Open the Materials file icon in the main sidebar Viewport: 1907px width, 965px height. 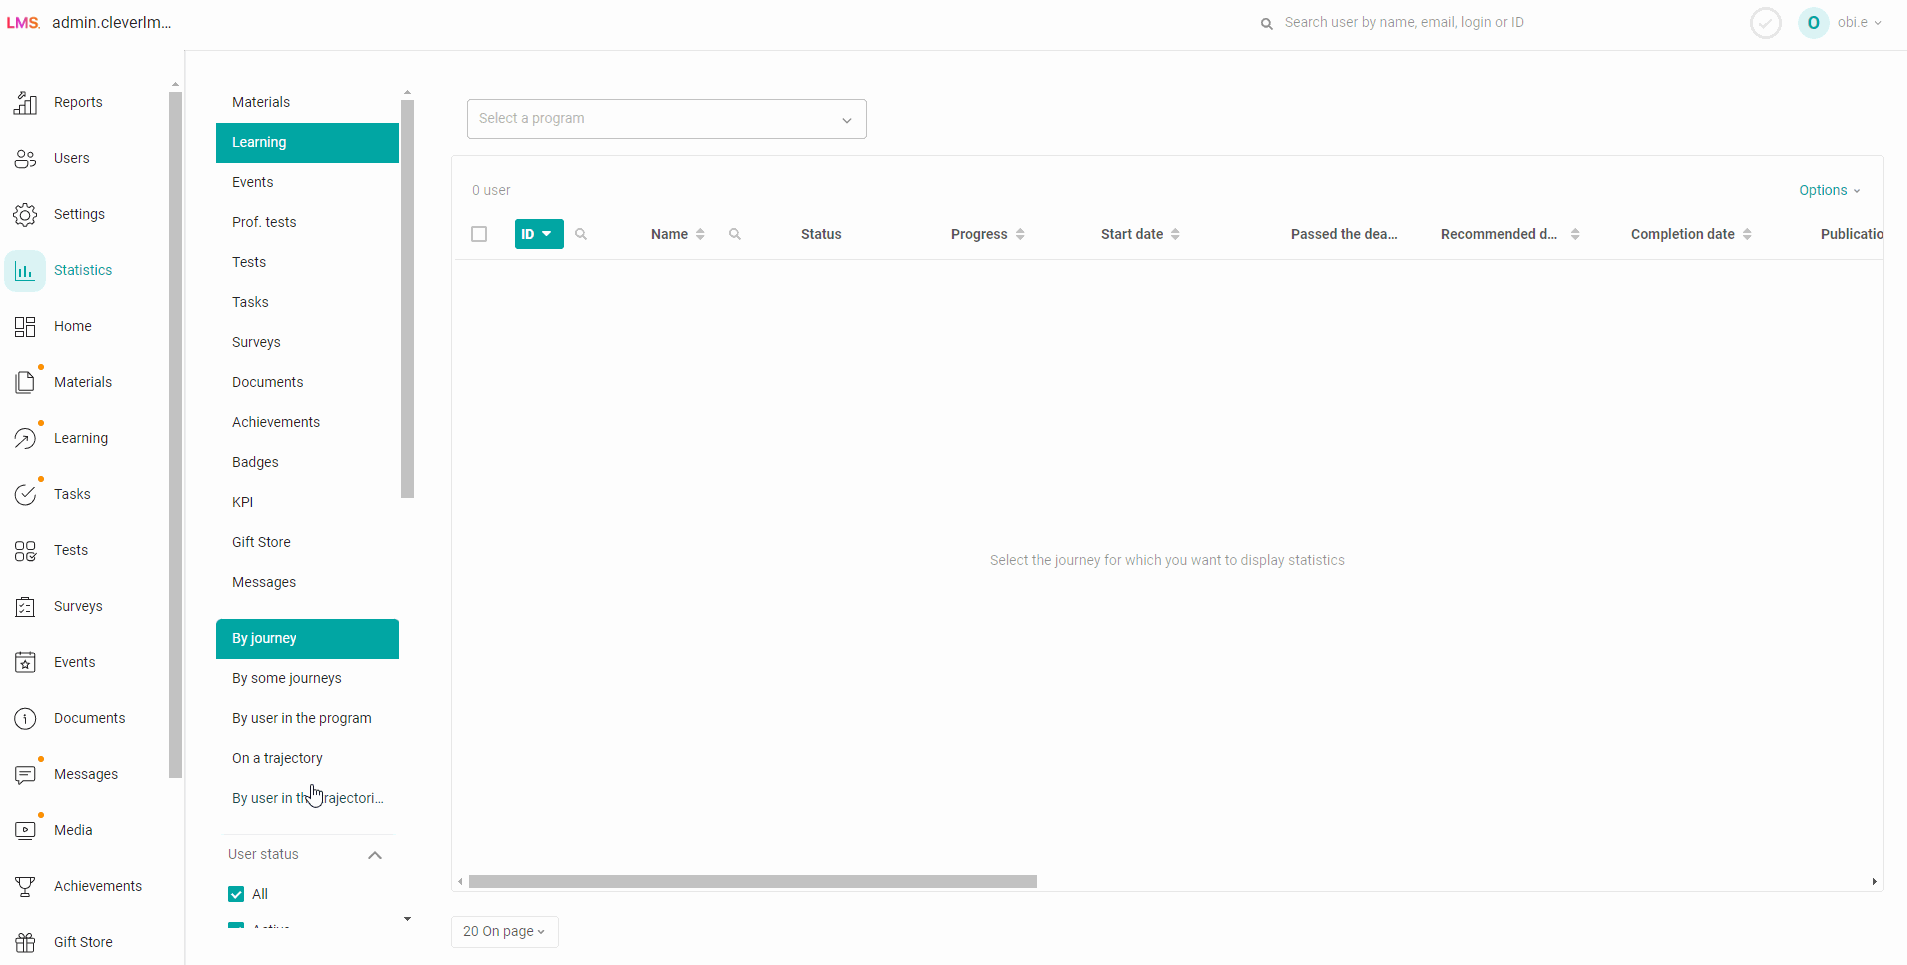(x=26, y=382)
